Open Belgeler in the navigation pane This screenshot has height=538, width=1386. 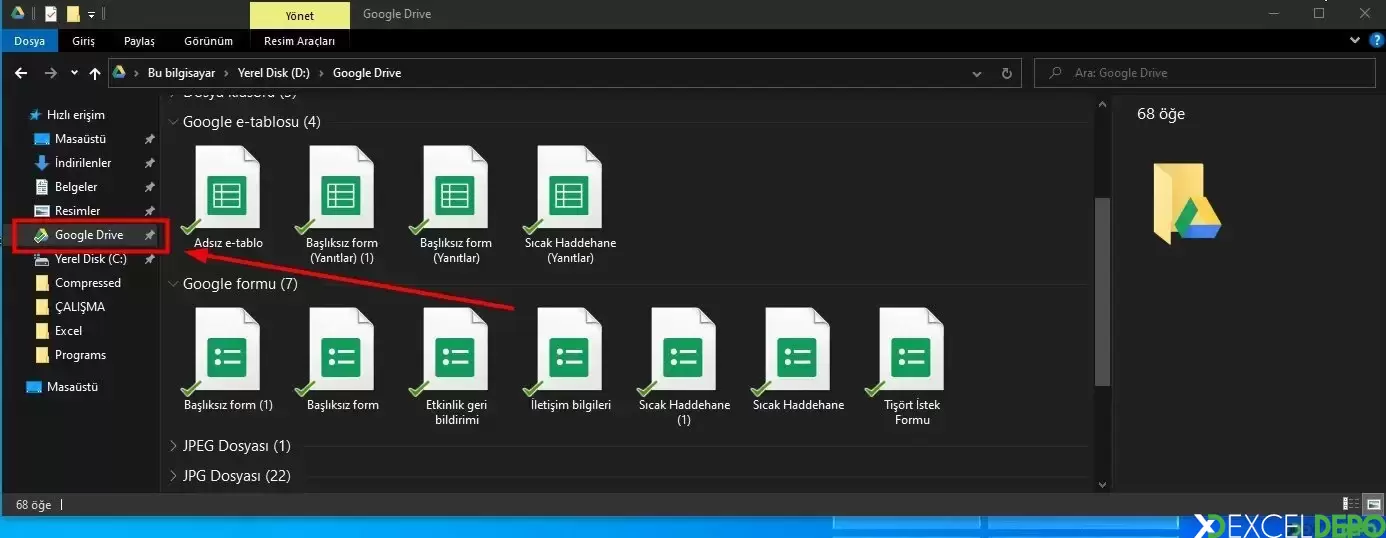[x=76, y=187]
